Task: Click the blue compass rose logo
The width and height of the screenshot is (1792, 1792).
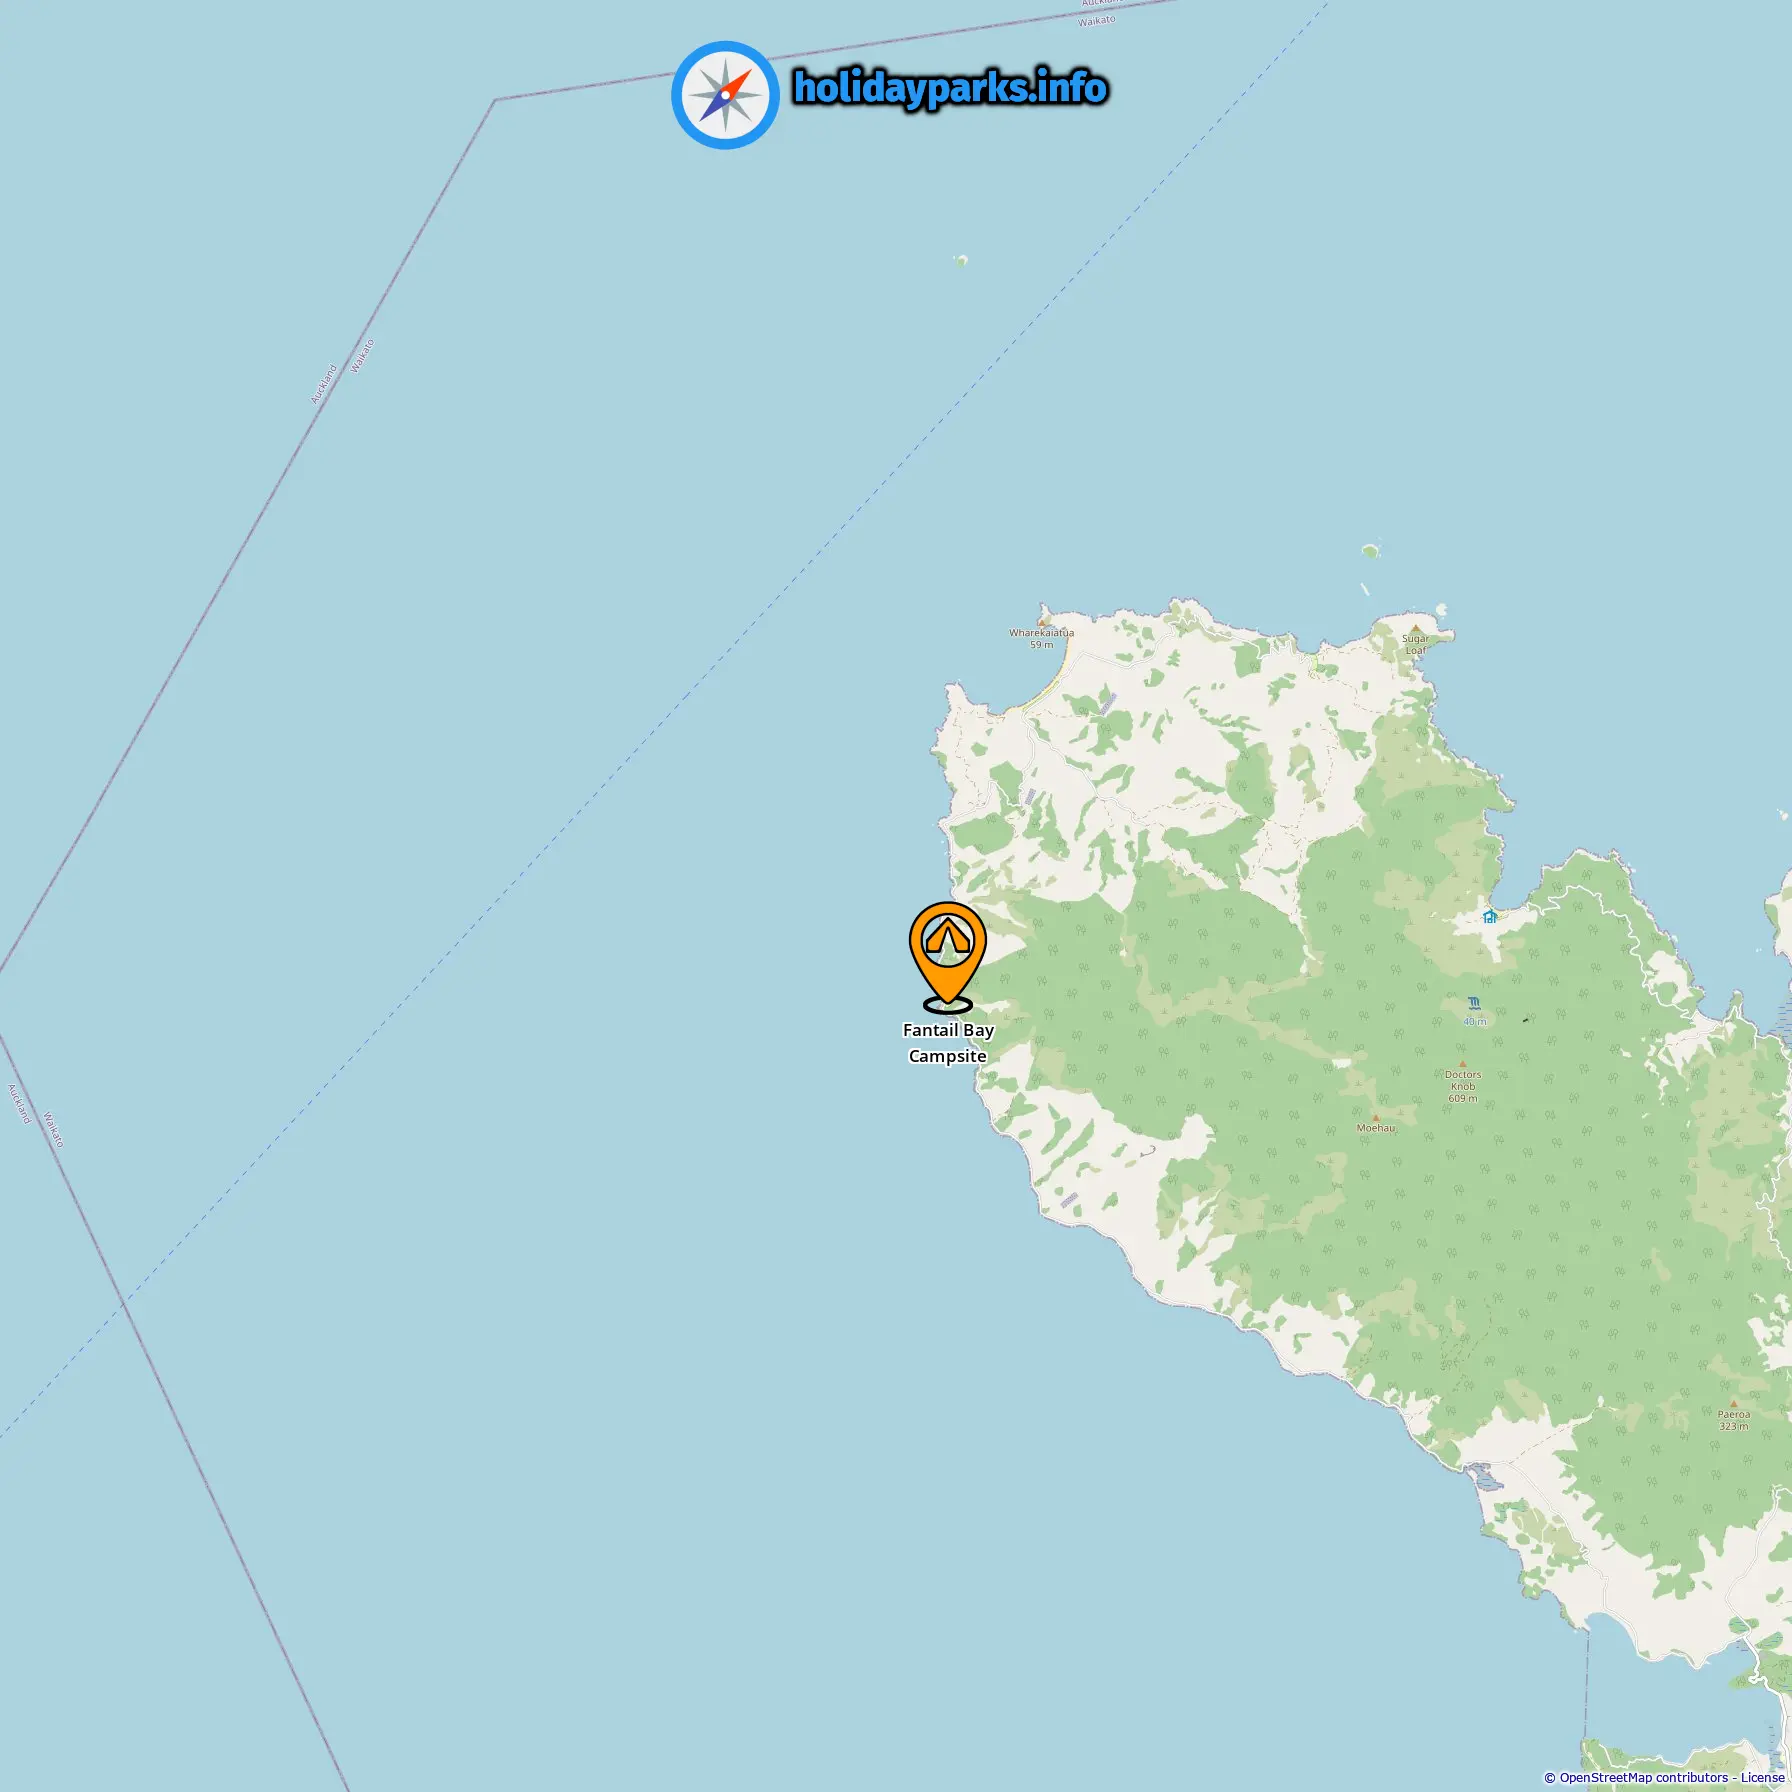Action: click(725, 95)
